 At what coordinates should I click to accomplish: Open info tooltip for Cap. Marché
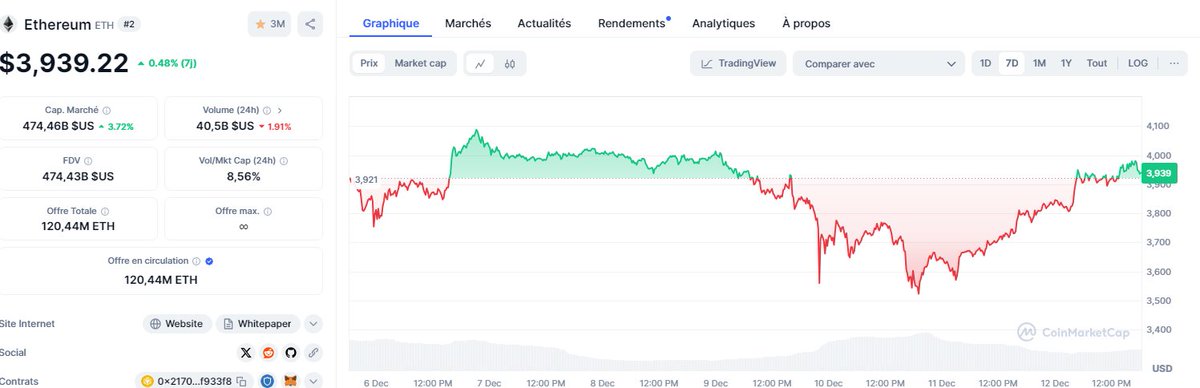pos(107,111)
